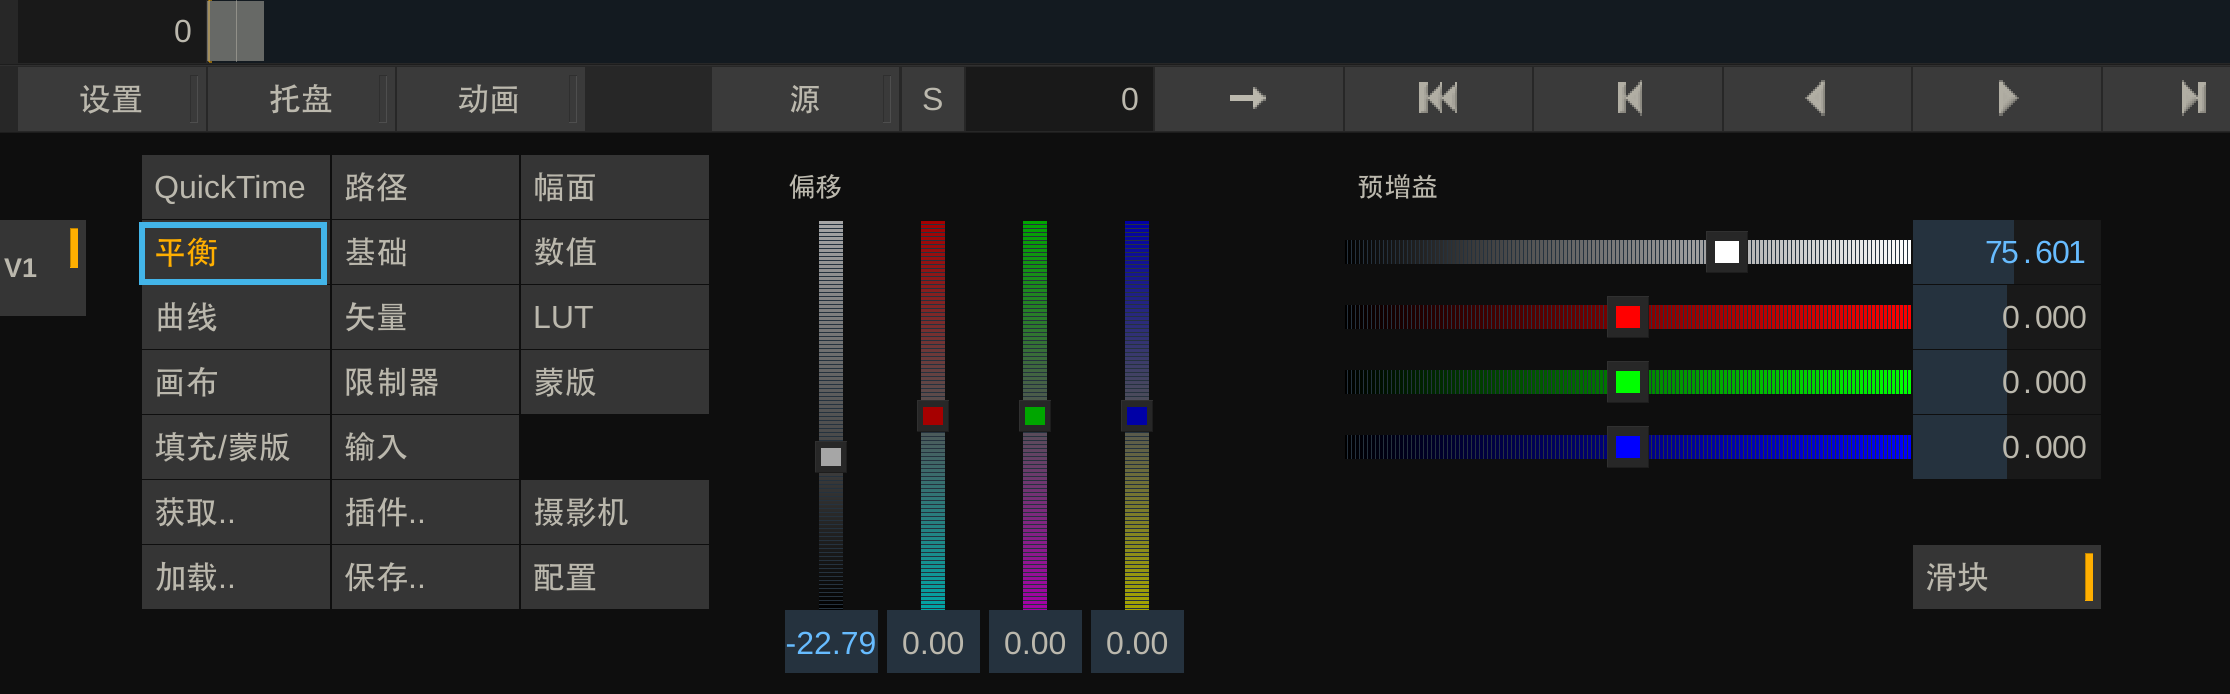Open the 填充/蒙版 panel
This screenshot has width=2230, height=694.
coord(235,447)
